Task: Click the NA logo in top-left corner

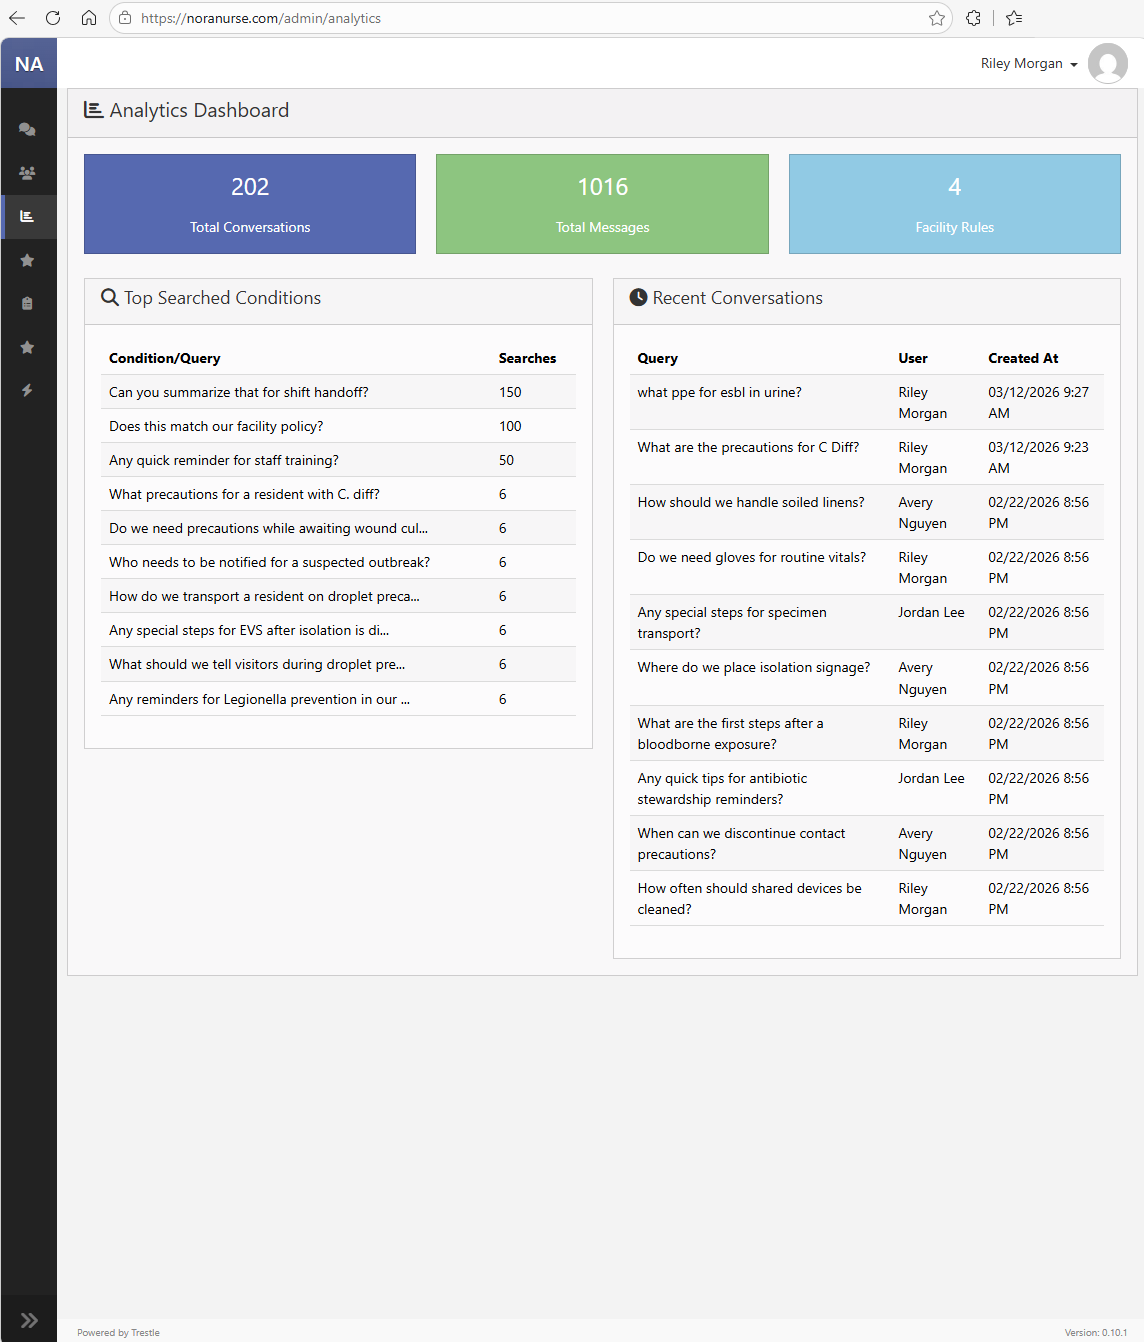Action: coord(28,62)
